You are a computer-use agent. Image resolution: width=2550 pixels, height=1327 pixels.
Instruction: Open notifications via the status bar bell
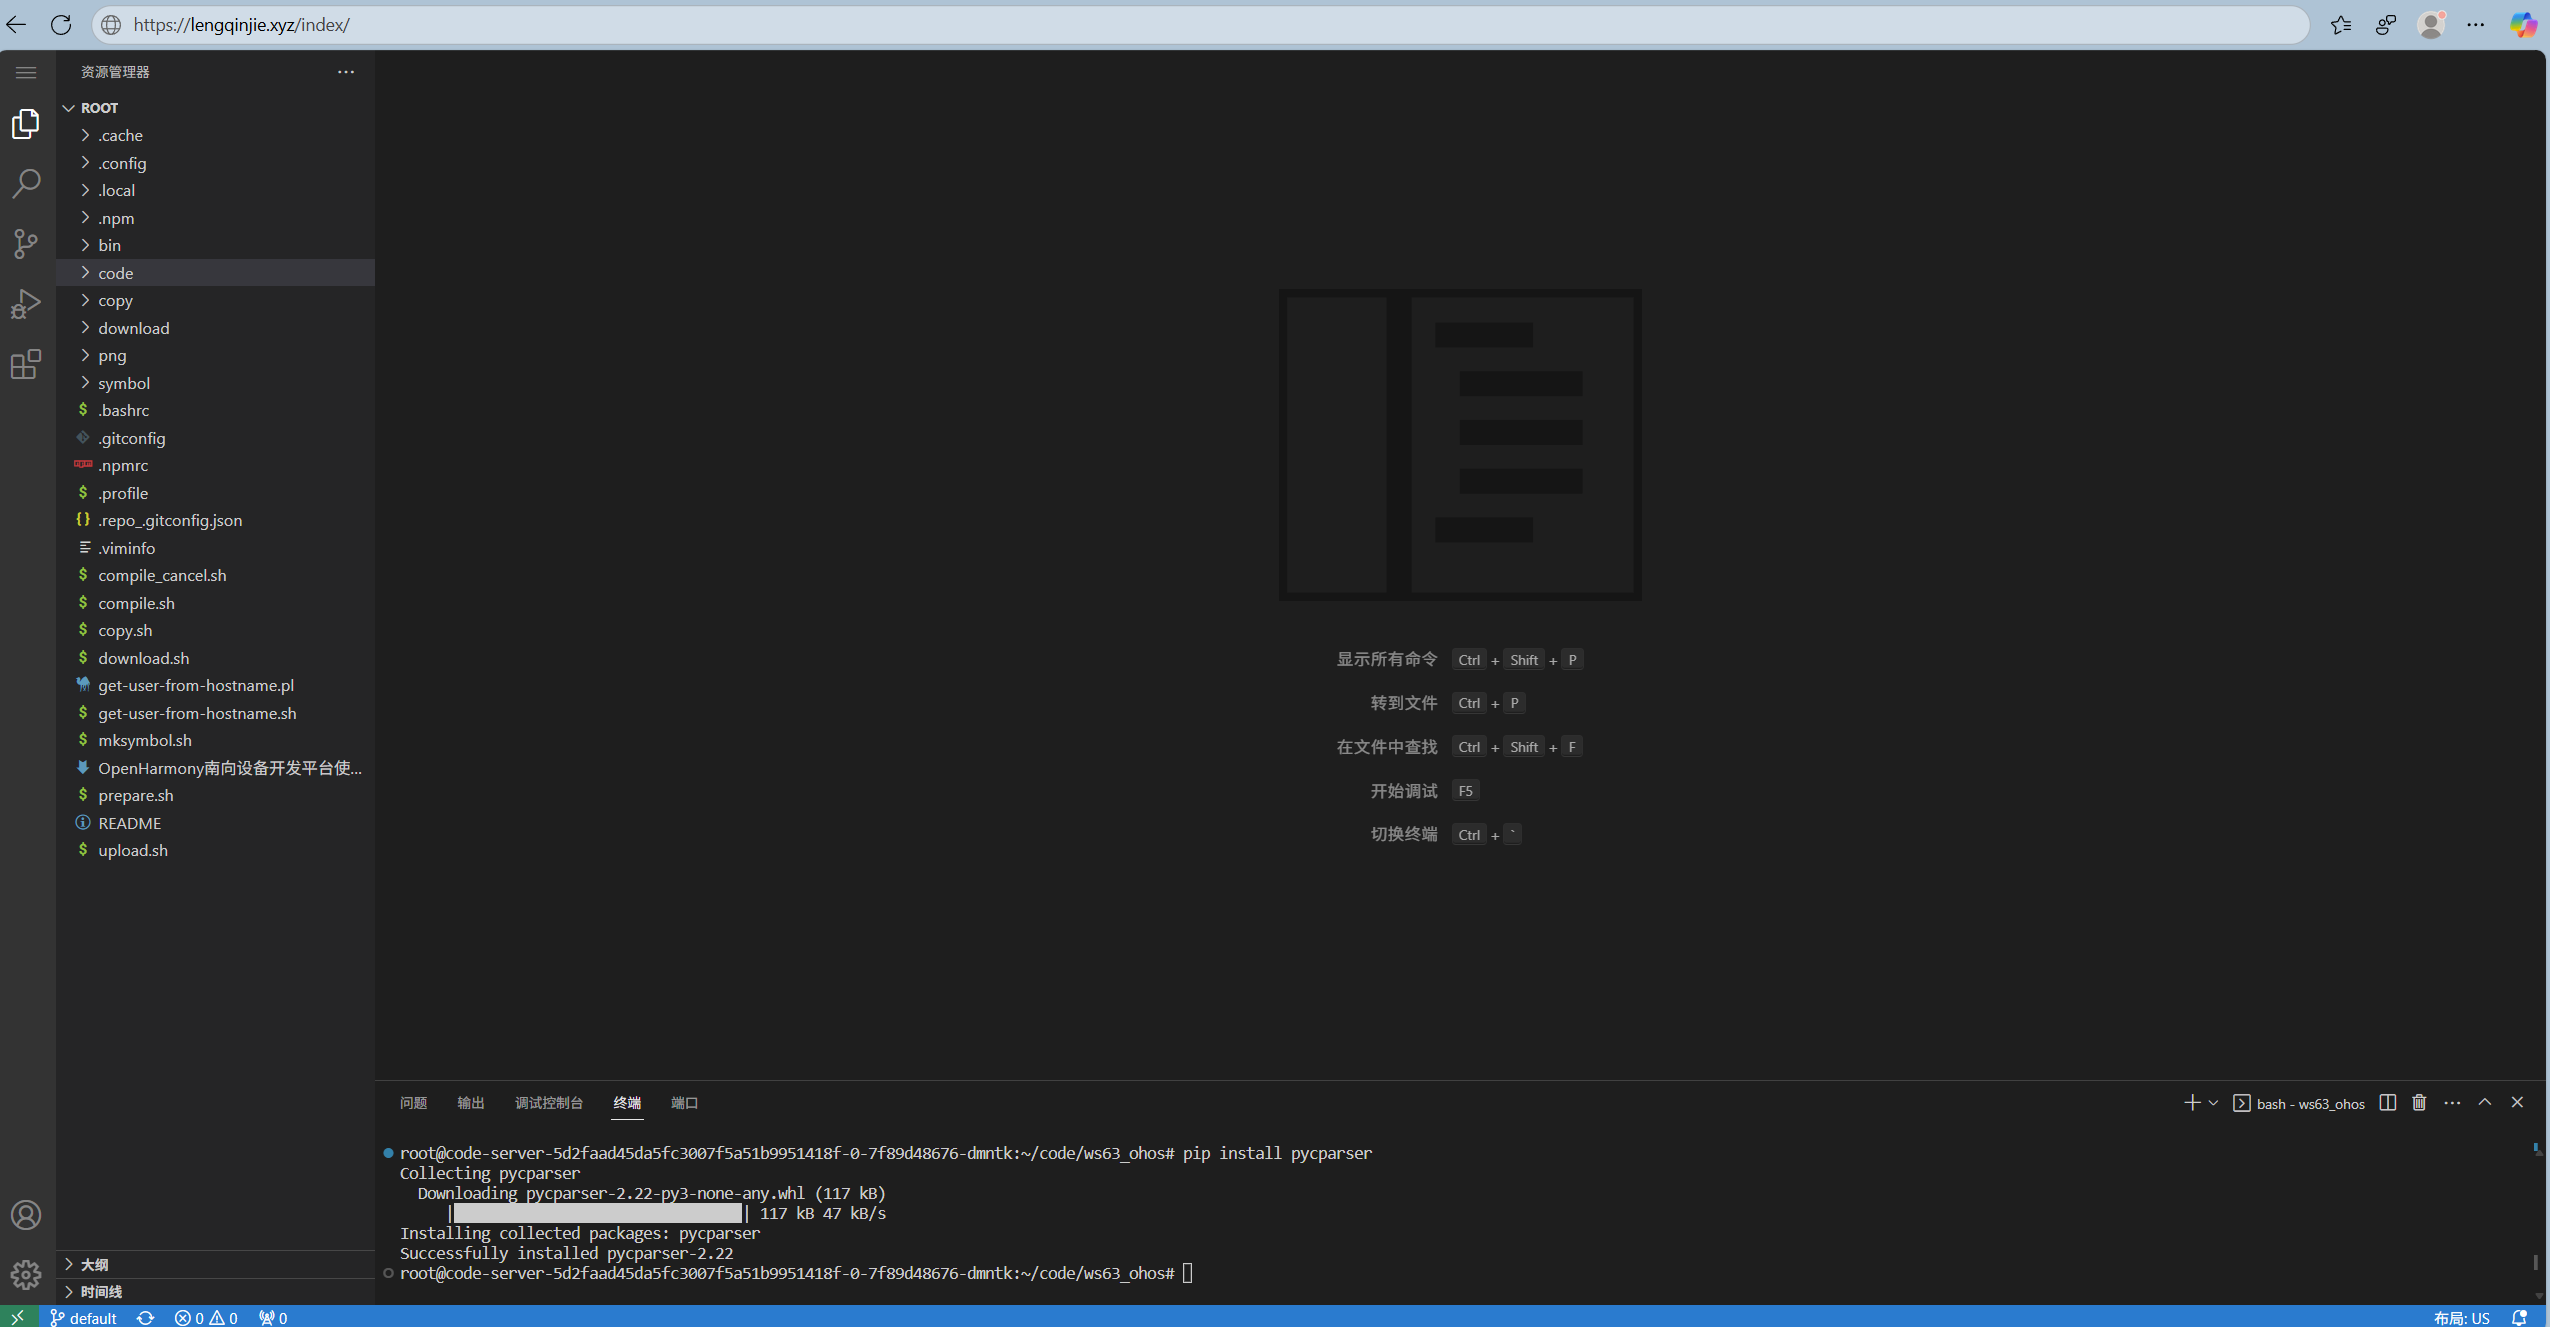2519,1317
